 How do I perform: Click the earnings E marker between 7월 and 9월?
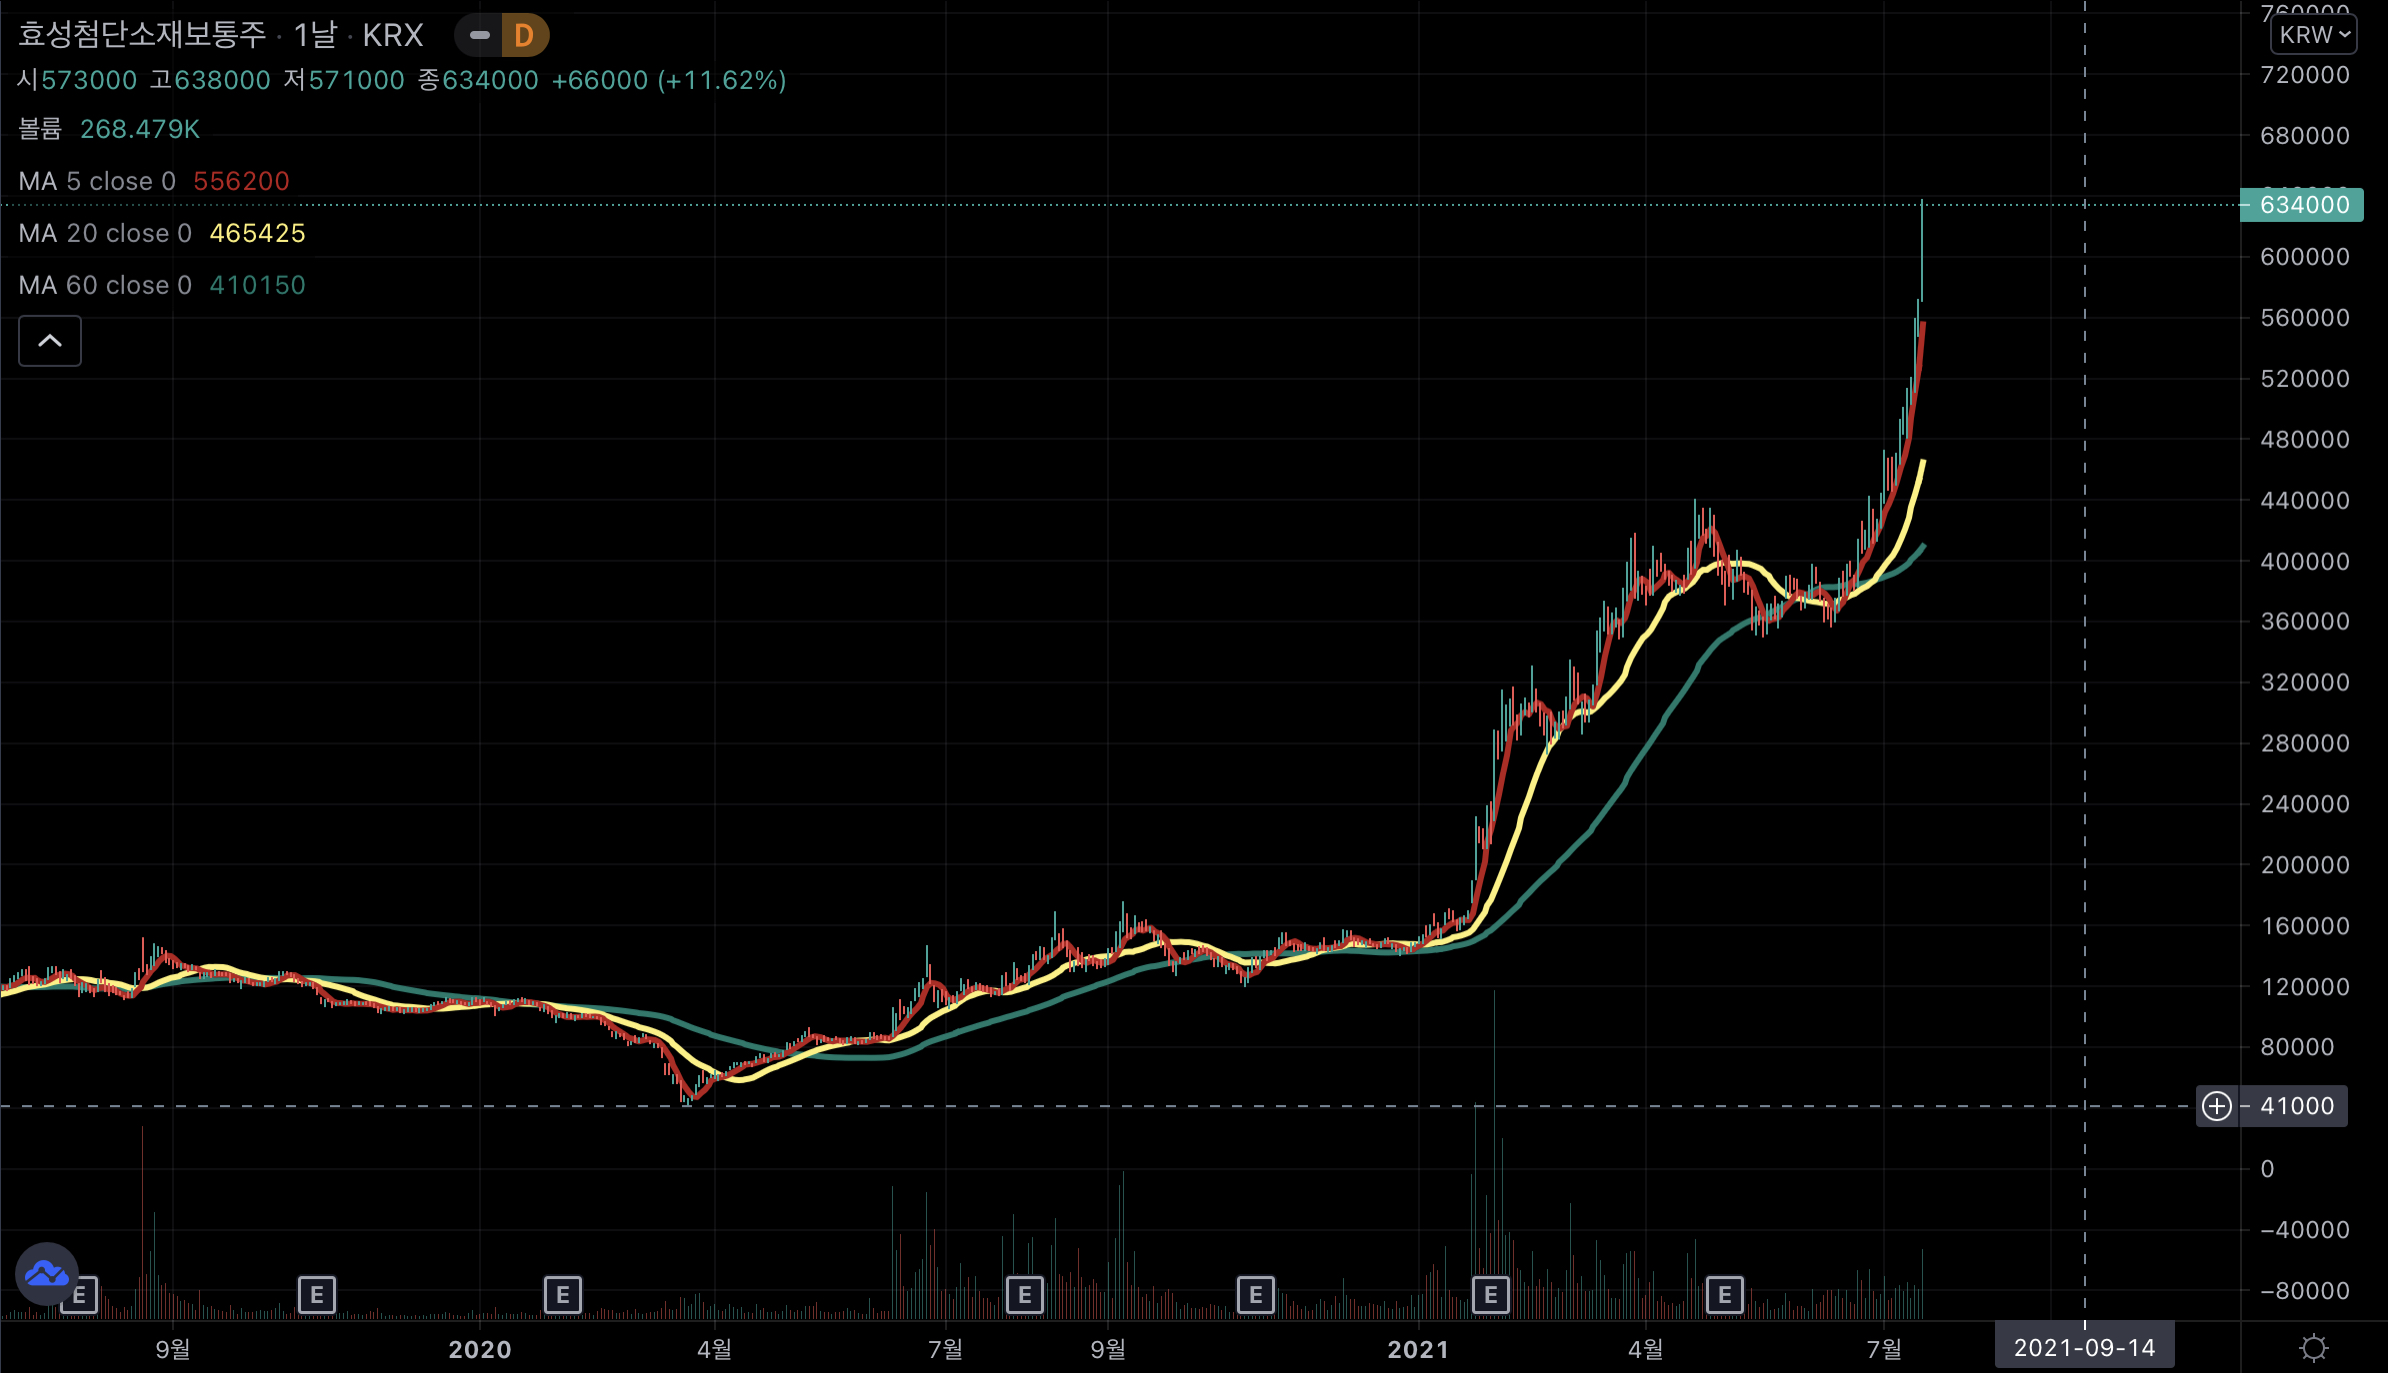point(1024,1295)
